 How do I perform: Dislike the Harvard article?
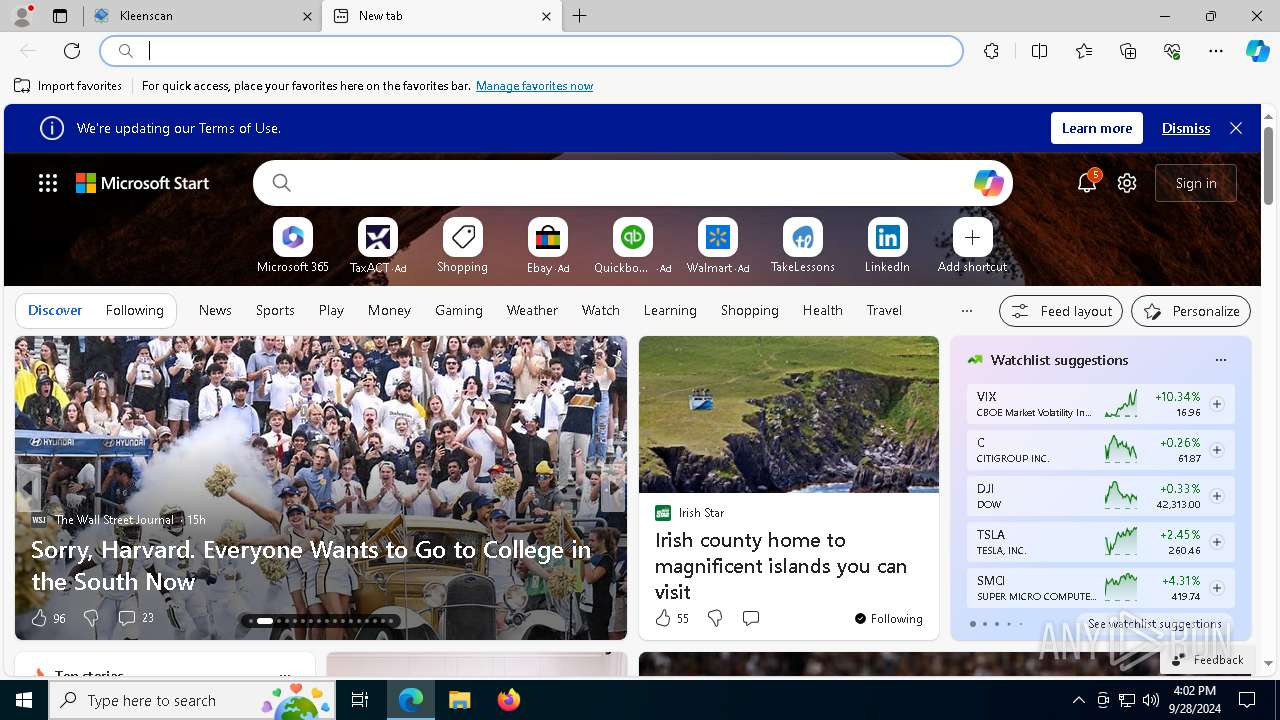[91, 618]
